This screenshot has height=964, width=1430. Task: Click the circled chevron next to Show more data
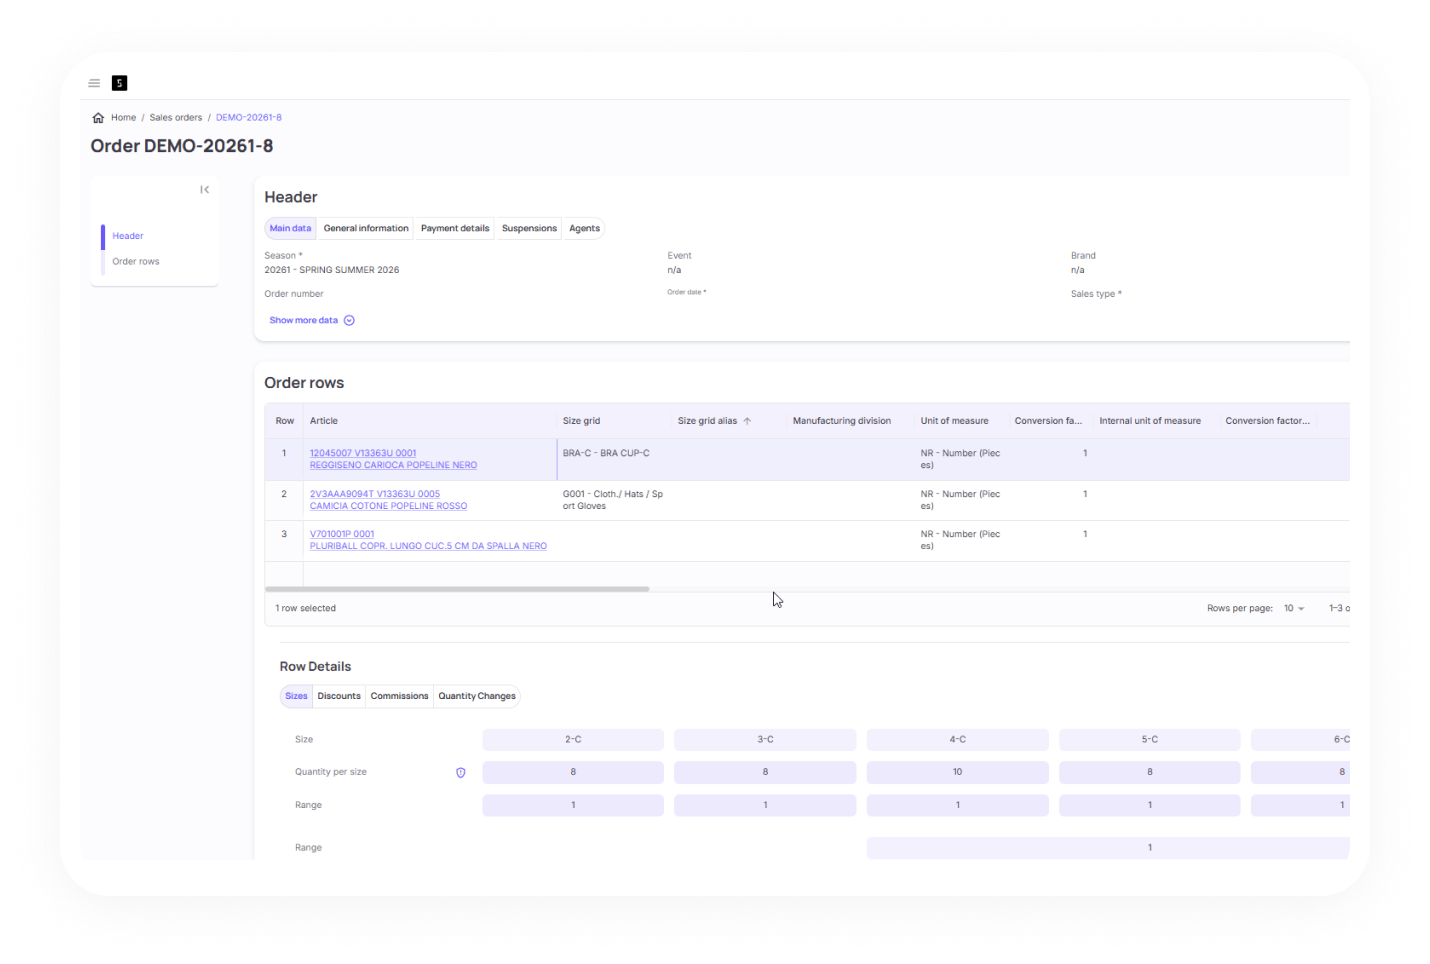coord(349,321)
